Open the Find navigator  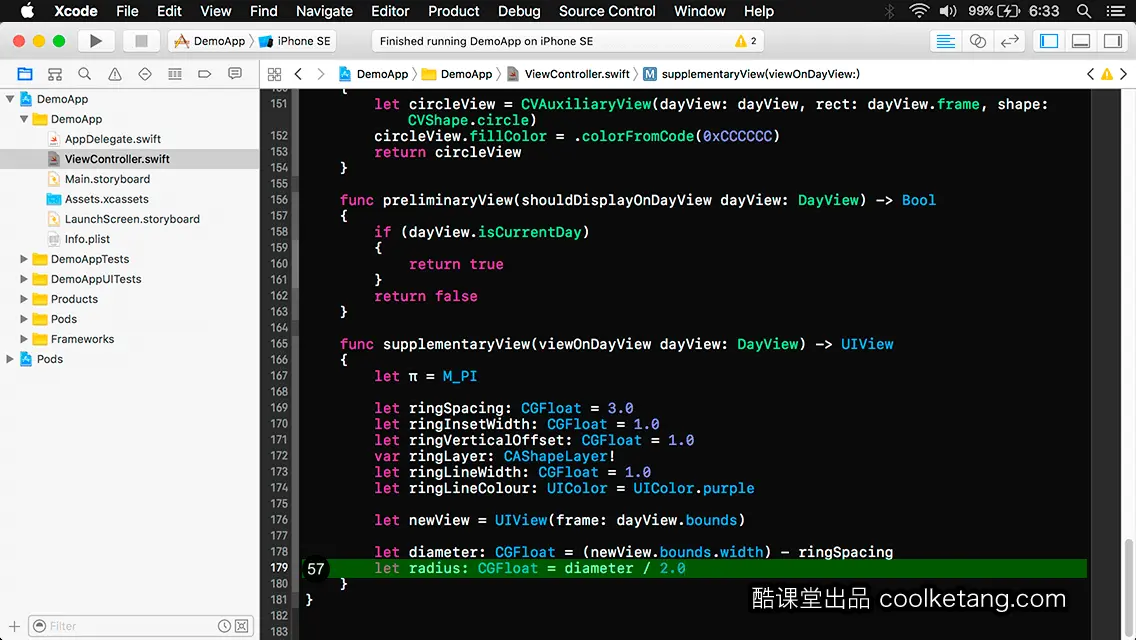(x=84, y=74)
